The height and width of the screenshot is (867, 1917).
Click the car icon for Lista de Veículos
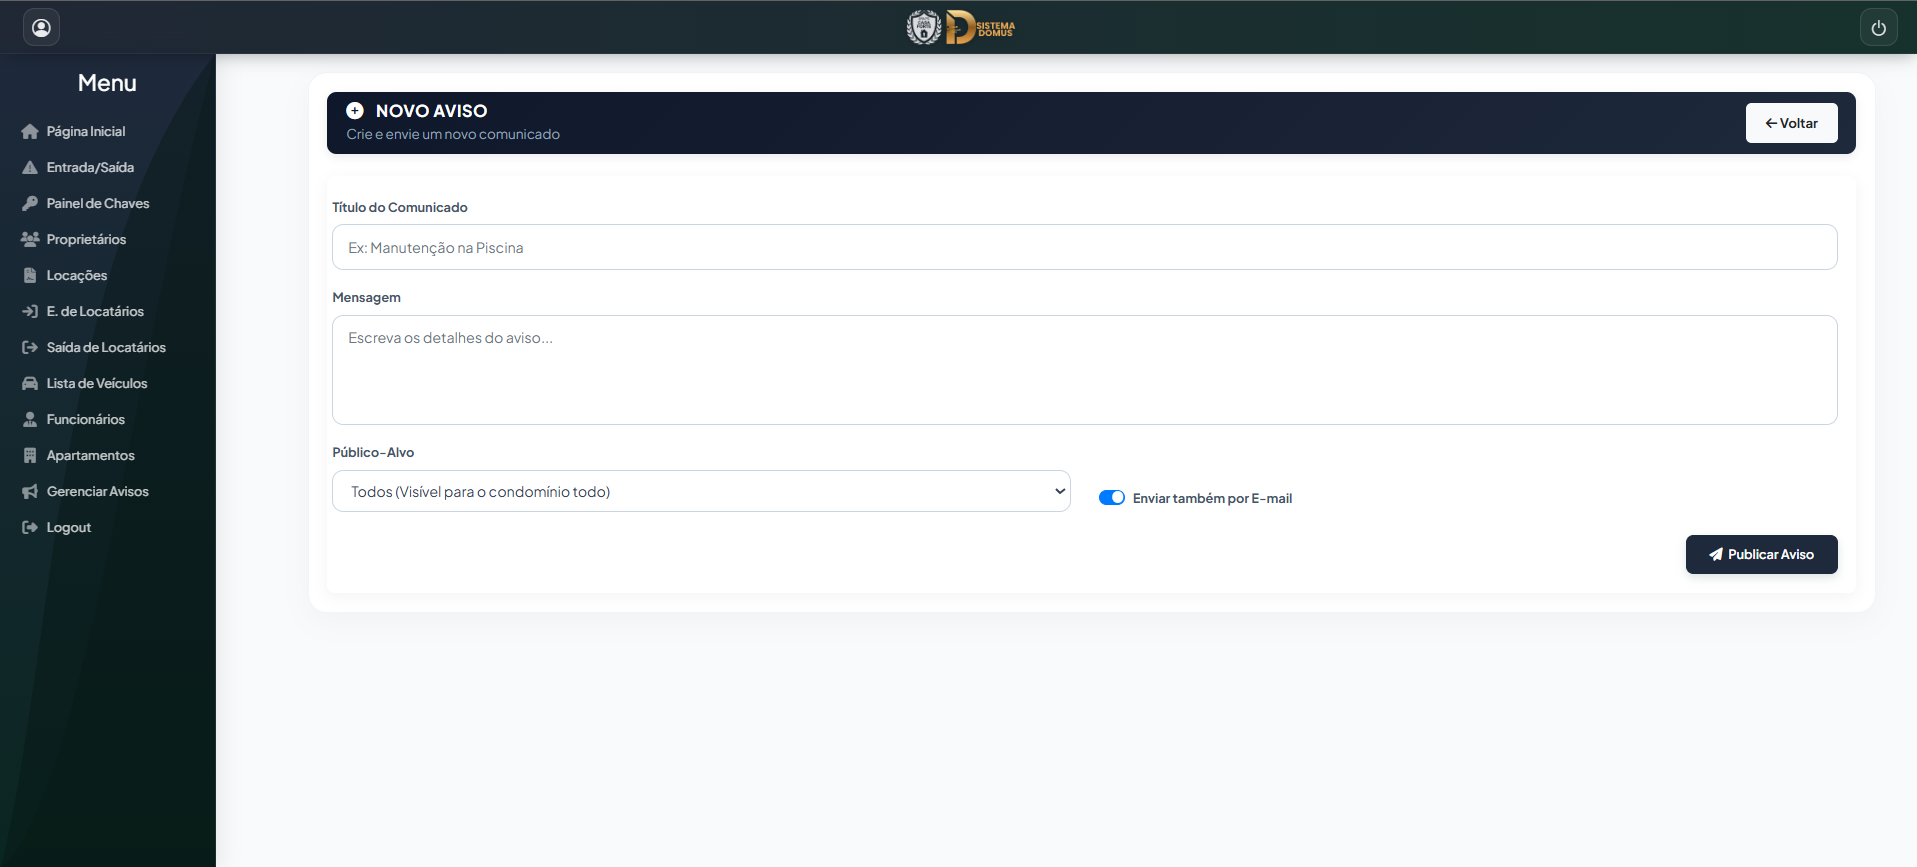tap(30, 384)
